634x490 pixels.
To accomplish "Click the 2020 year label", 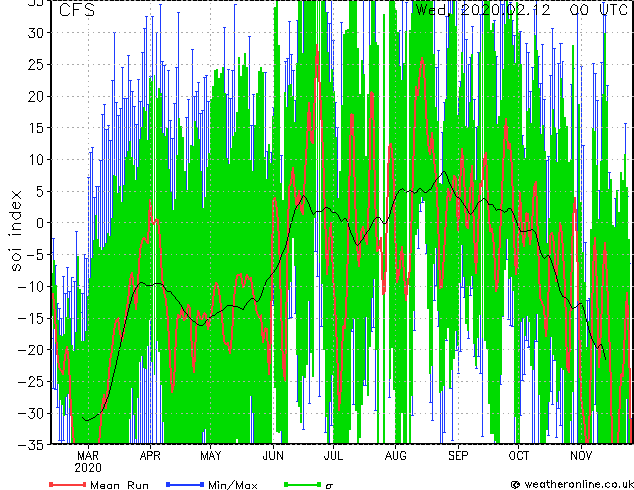I will tap(88, 468).
